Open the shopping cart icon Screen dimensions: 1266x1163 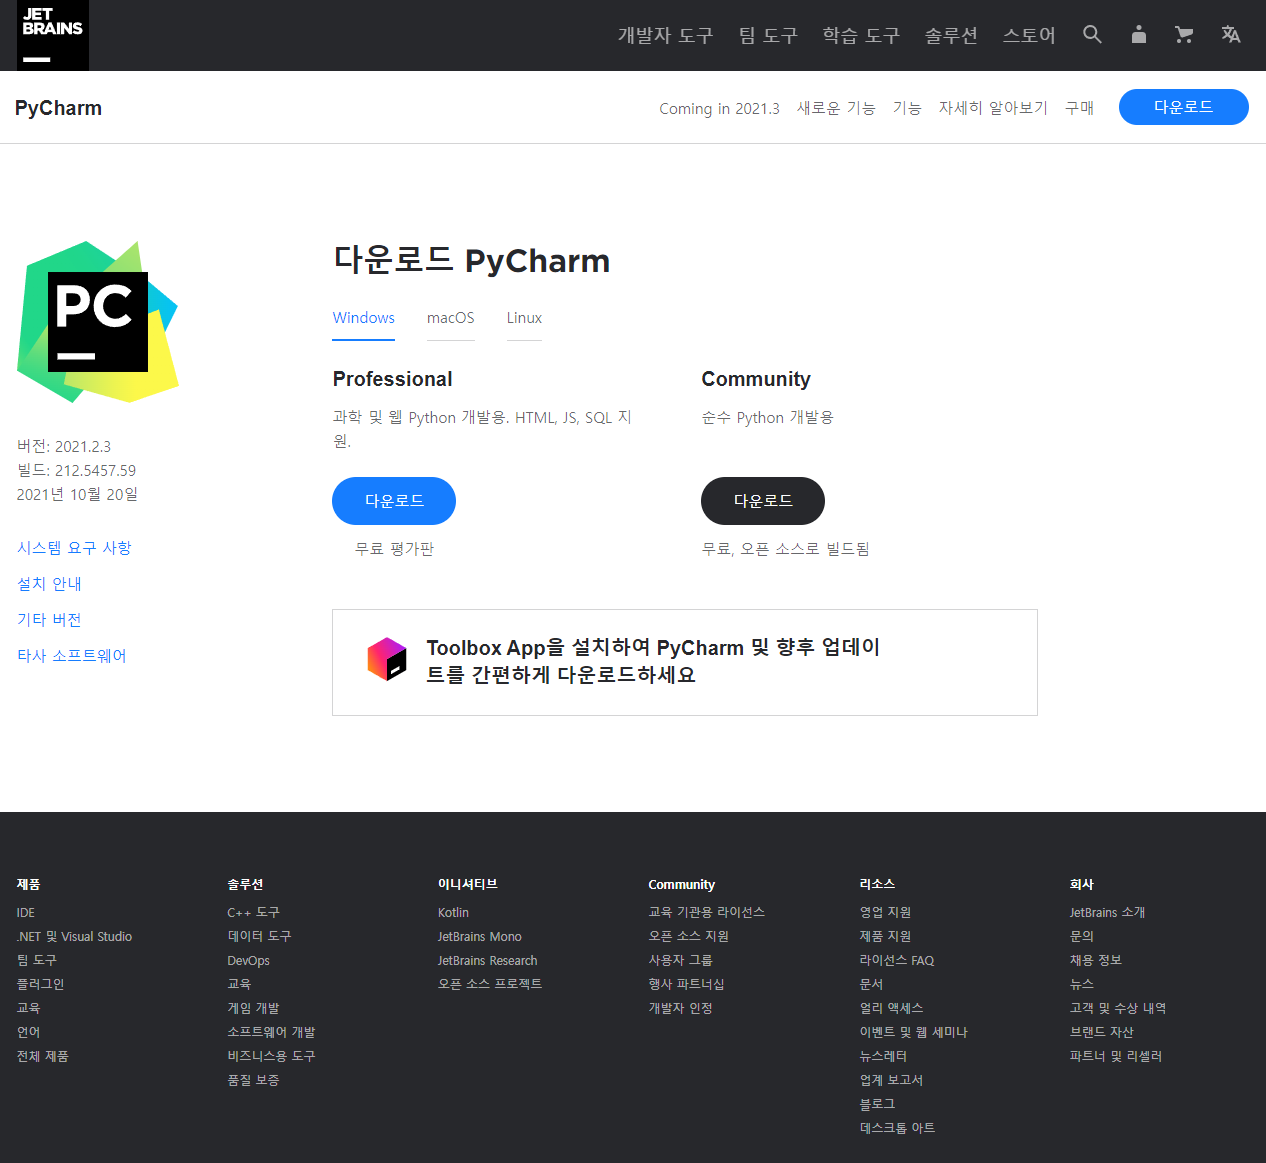point(1184,35)
